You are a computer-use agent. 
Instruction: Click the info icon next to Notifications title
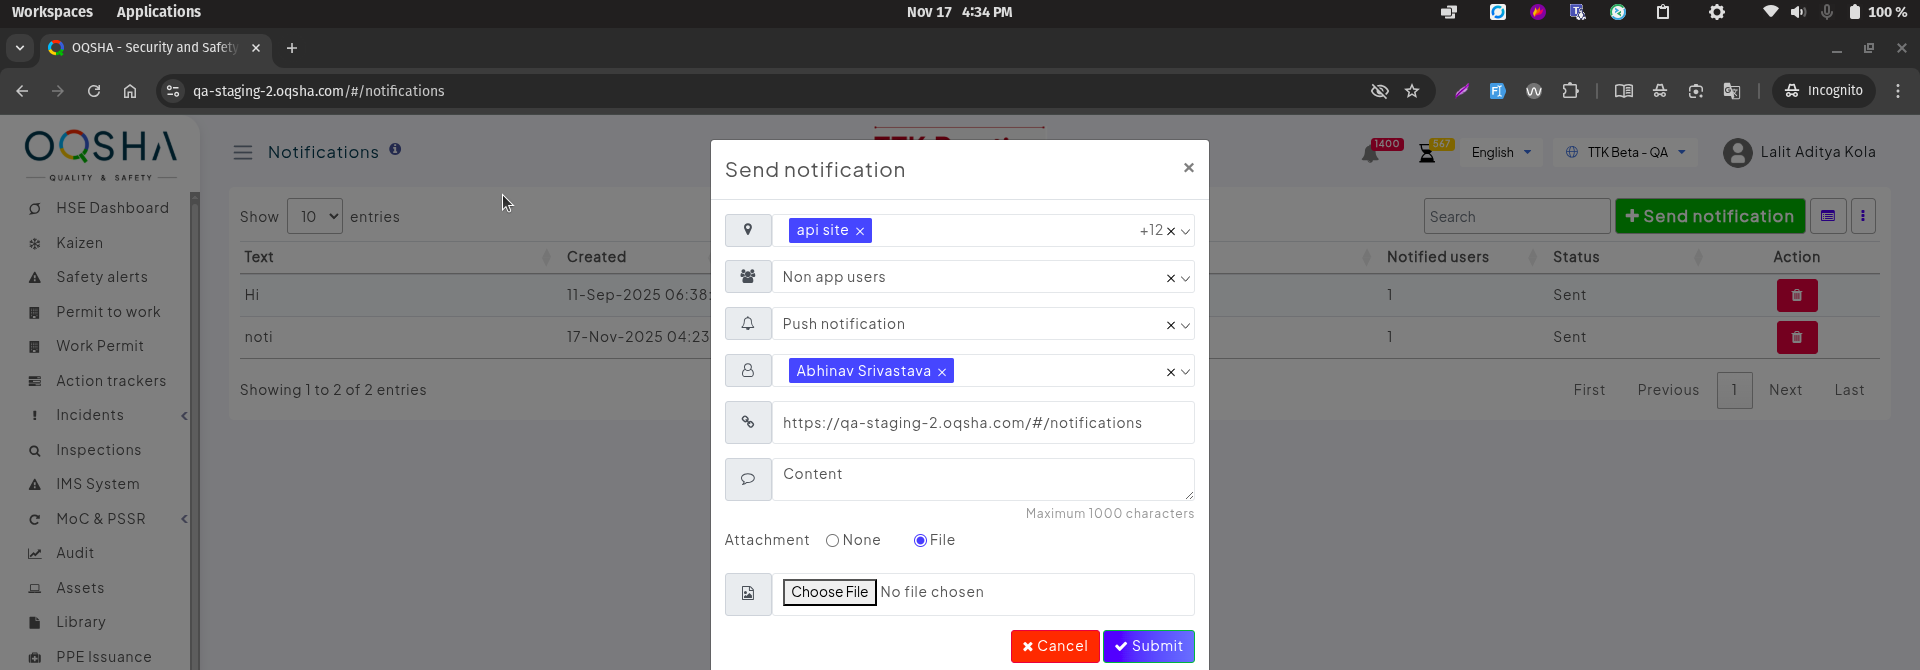[x=395, y=150]
